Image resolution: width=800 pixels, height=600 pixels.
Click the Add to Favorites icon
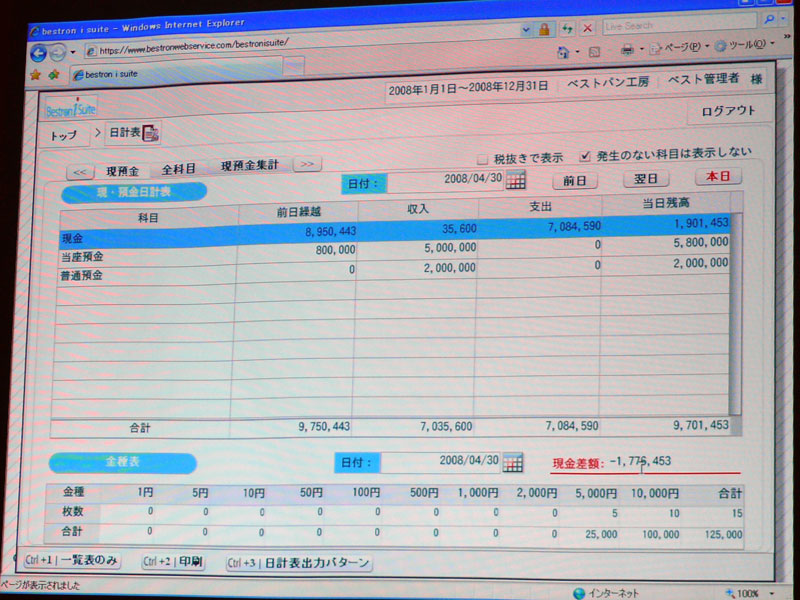(x=54, y=75)
